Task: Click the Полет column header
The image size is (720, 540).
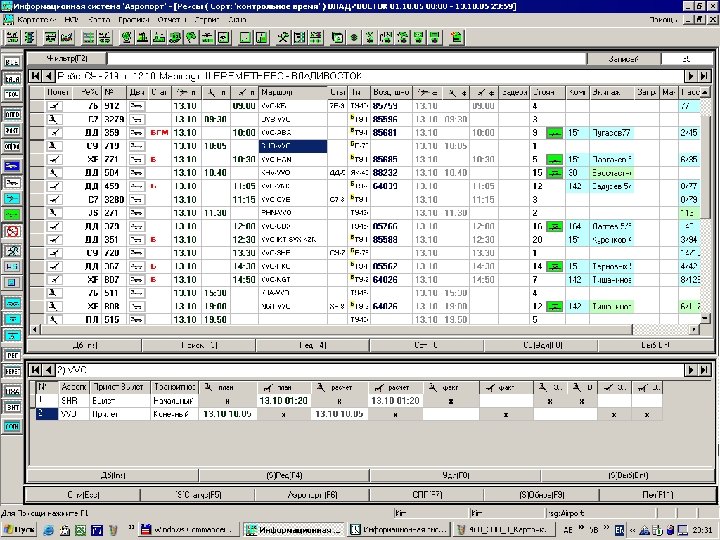Action: (57, 92)
